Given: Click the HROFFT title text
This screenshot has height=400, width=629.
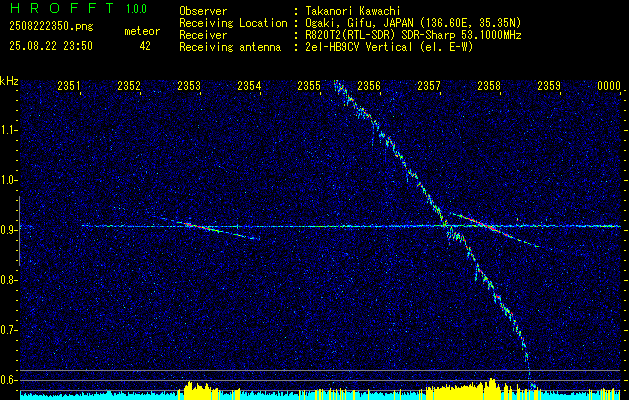Looking at the screenshot, I should [62, 8].
